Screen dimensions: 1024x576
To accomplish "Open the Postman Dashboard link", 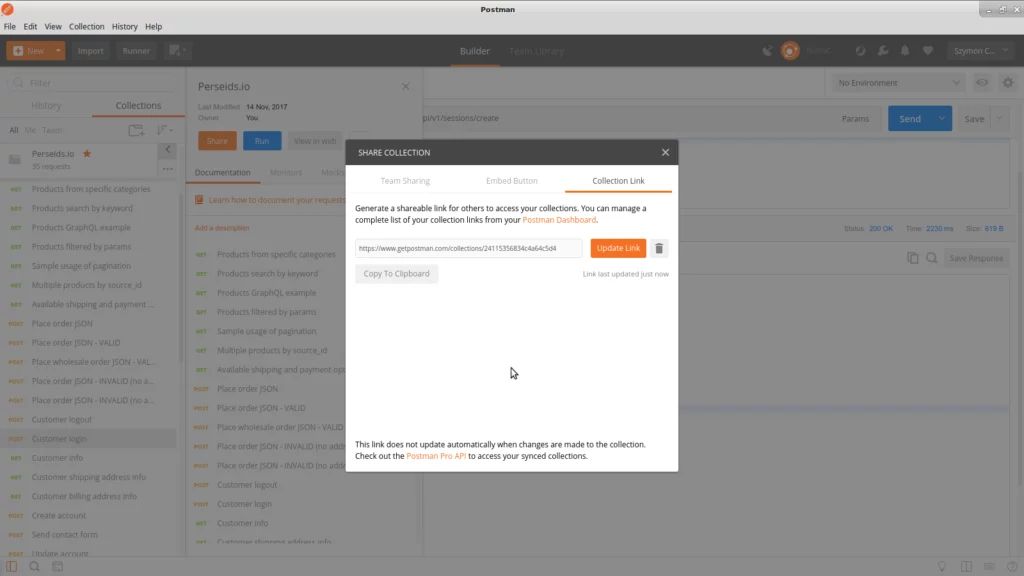I will [x=559, y=220].
